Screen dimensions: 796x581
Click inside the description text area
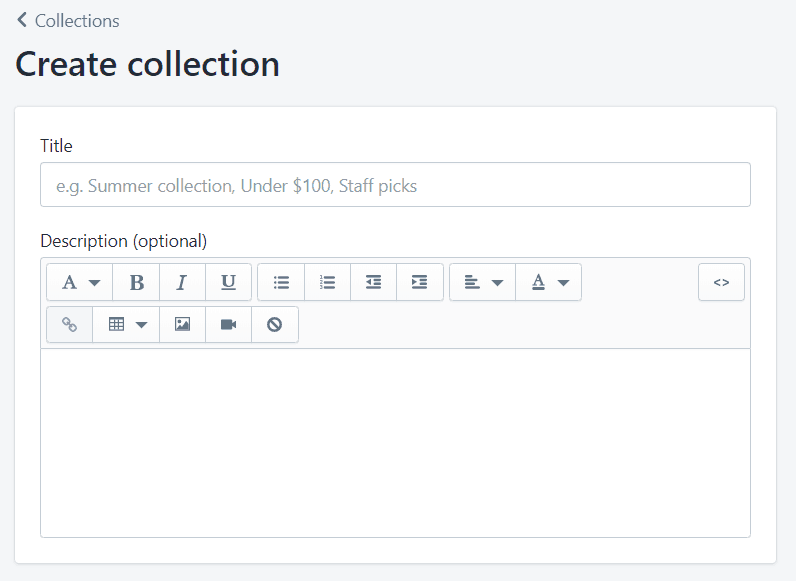pos(395,443)
